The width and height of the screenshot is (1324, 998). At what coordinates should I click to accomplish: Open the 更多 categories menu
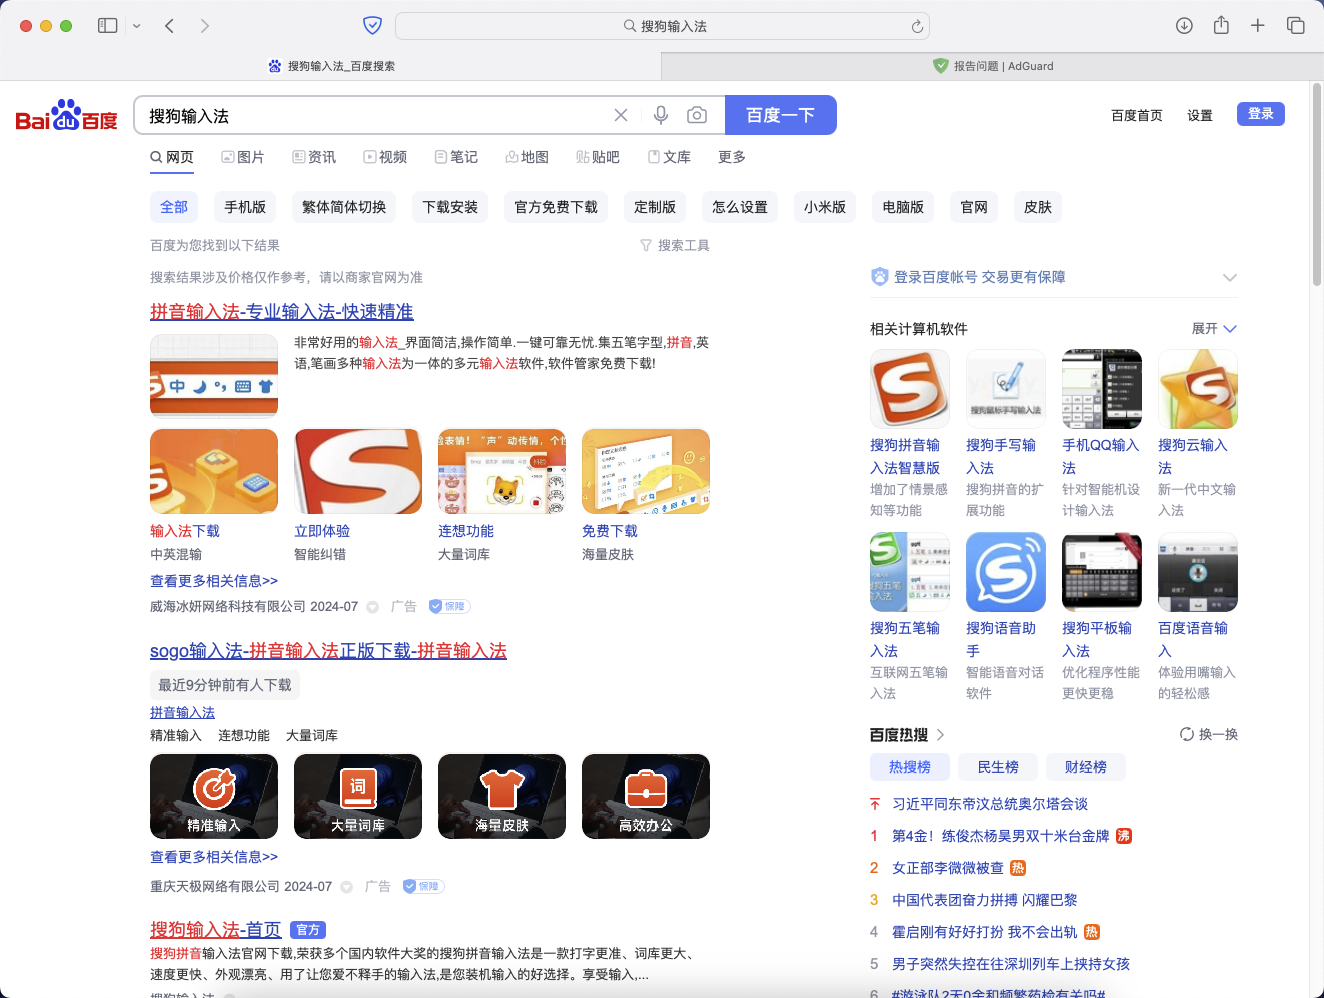pos(732,157)
